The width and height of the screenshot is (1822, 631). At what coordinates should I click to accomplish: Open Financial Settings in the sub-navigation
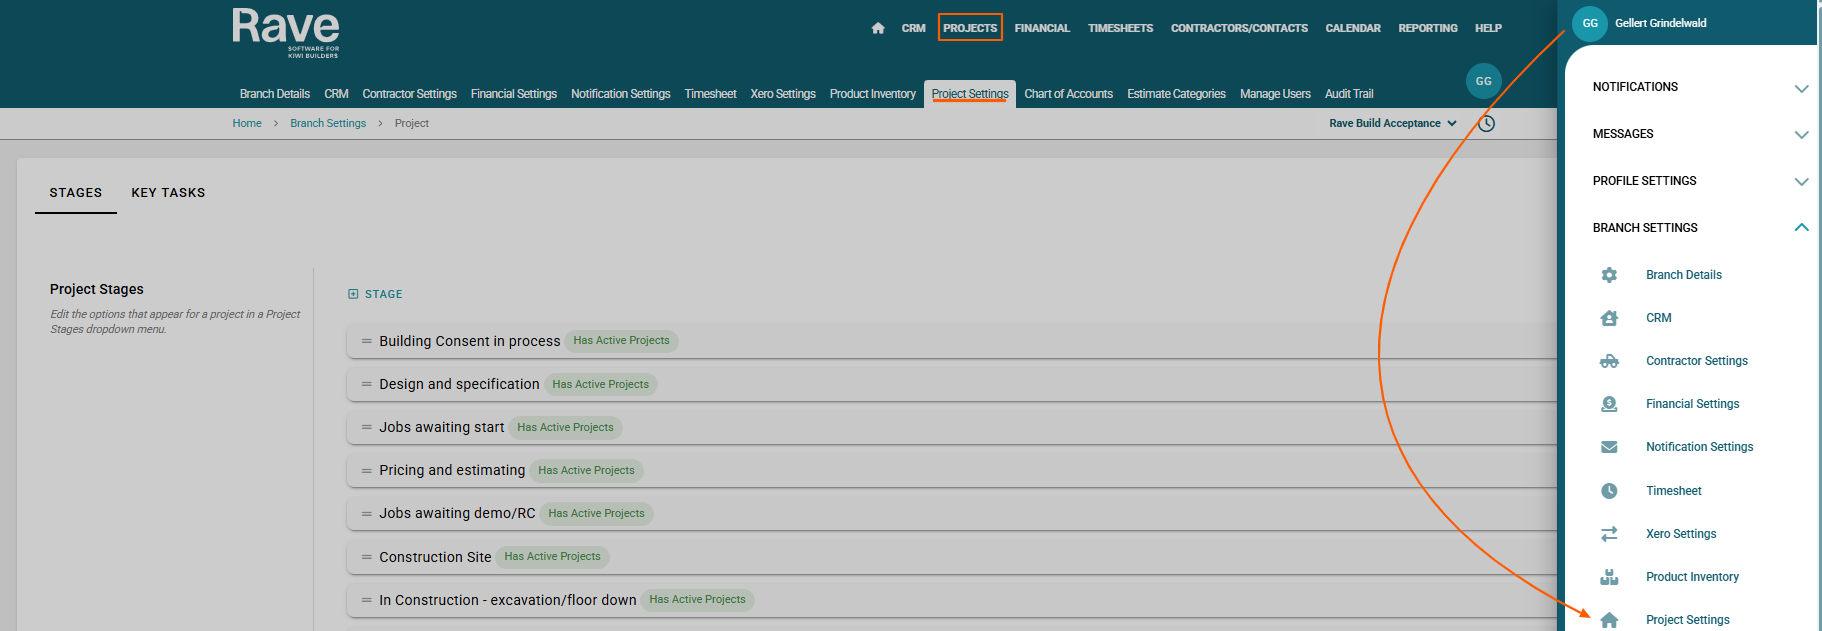[x=514, y=94]
